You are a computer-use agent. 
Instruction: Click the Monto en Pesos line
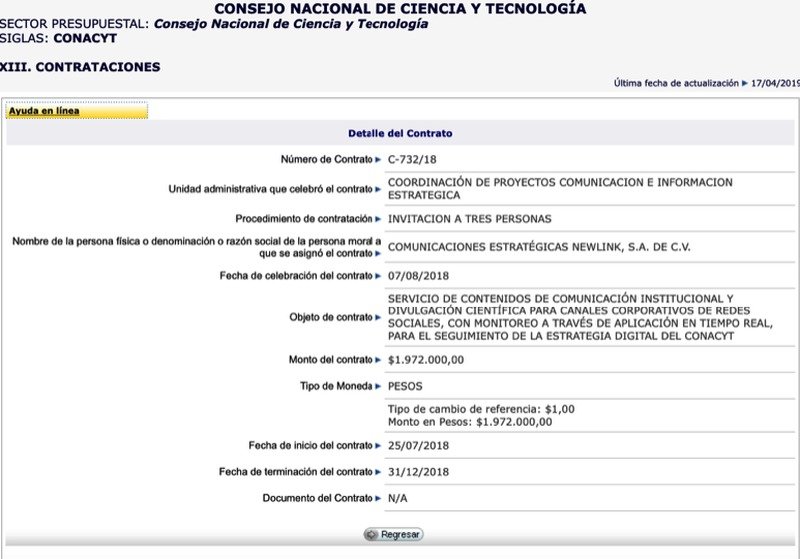click(x=470, y=422)
